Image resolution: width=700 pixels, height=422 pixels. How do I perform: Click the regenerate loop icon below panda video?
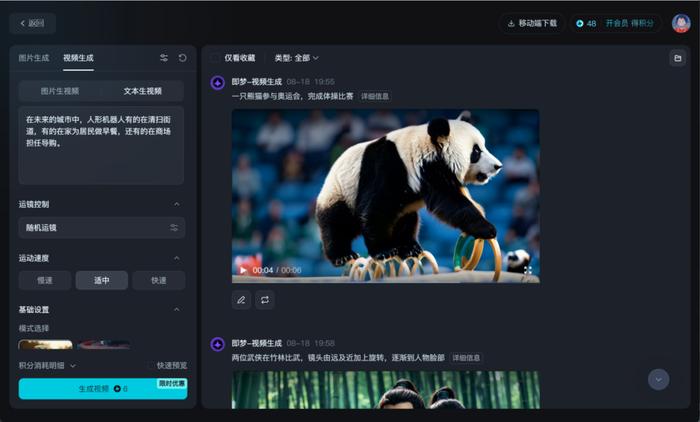265,299
